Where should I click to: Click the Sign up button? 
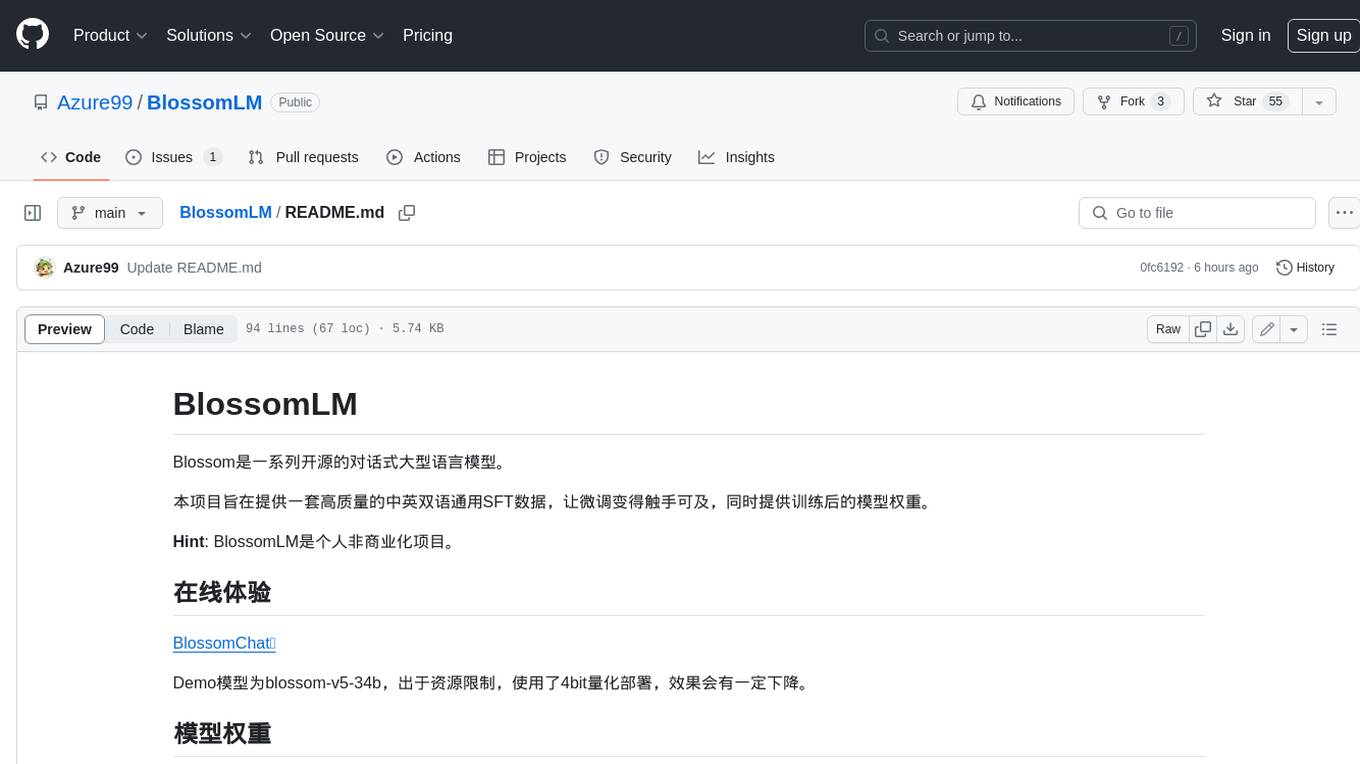(x=1323, y=35)
